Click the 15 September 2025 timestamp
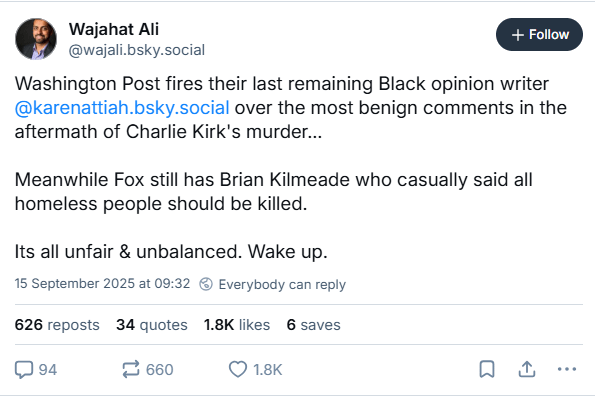This screenshot has width=595, height=396. [102, 283]
